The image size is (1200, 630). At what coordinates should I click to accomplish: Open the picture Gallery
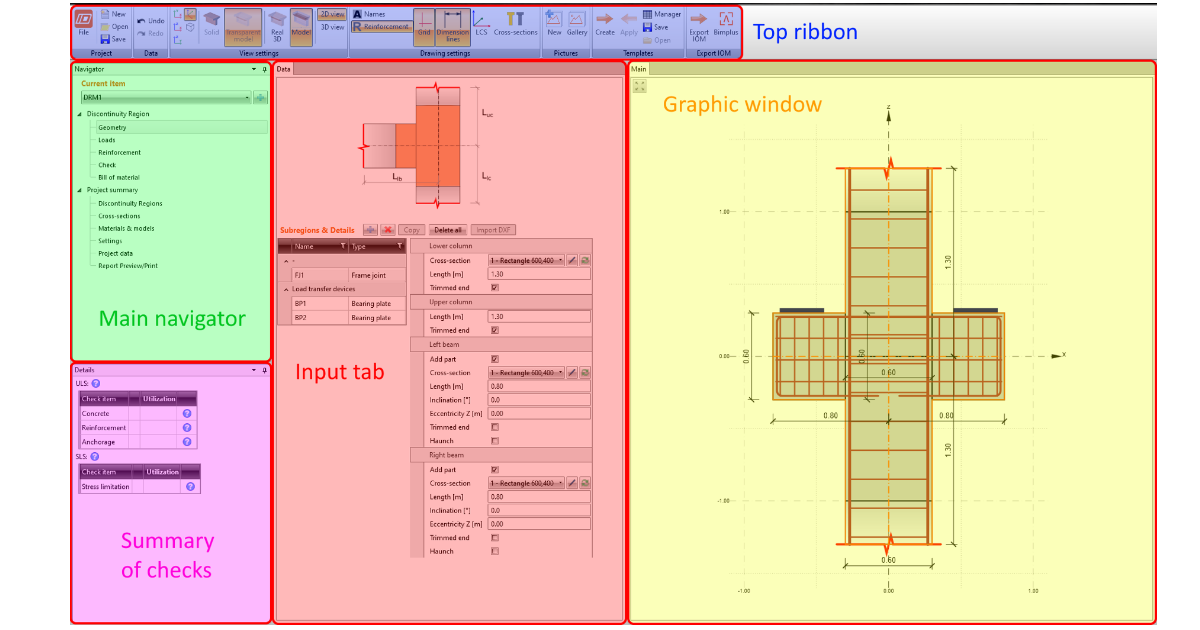[578, 24]
